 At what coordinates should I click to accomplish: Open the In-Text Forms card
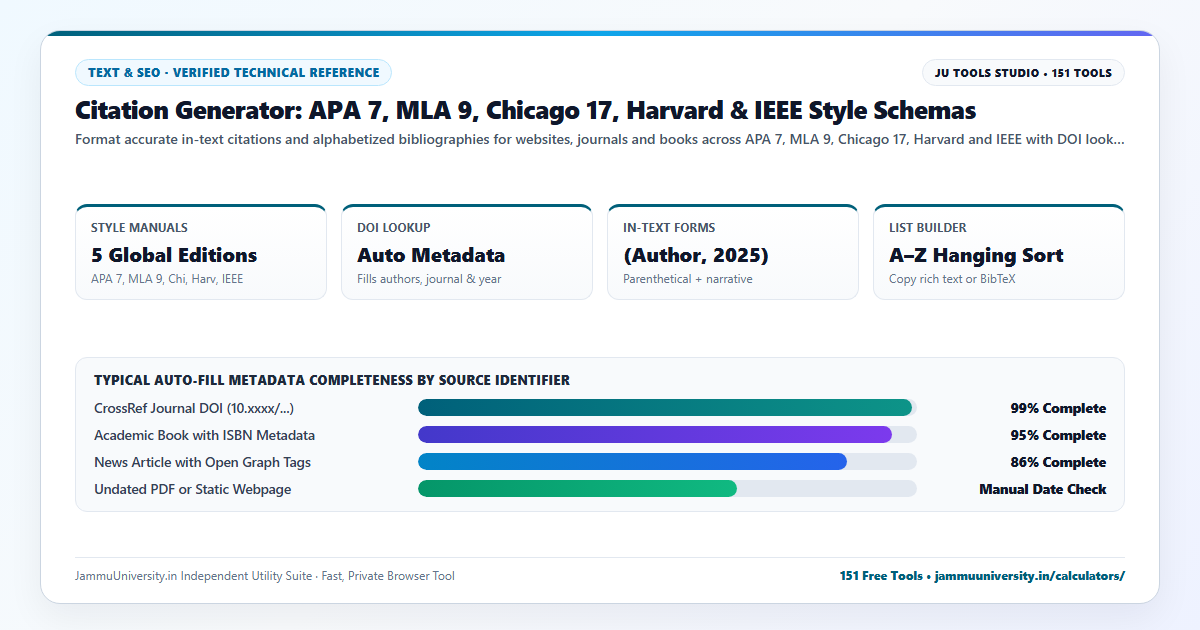[x=733, y=252]
